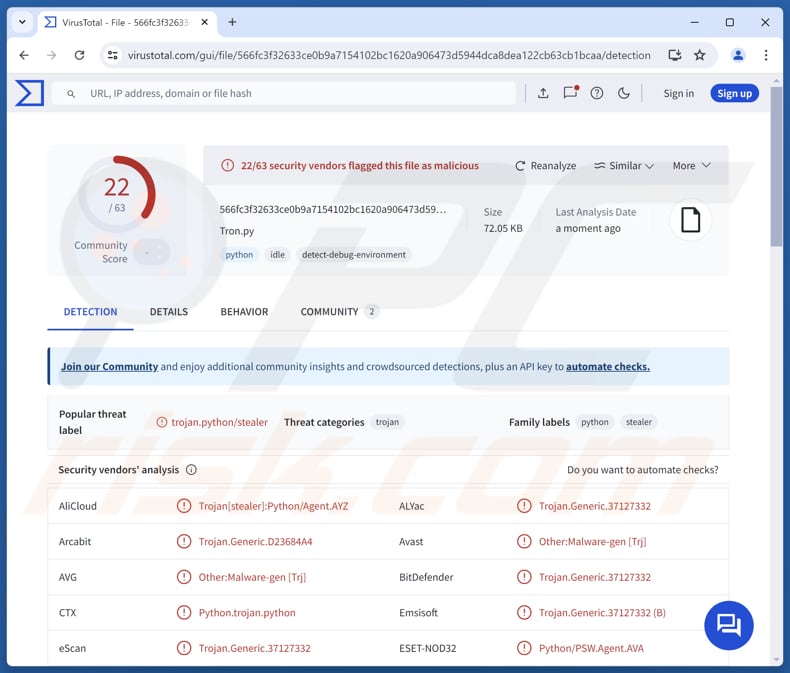Click the Reanalyze button
This screenshot has width=790, height=673.
click(x=545, y=166)
